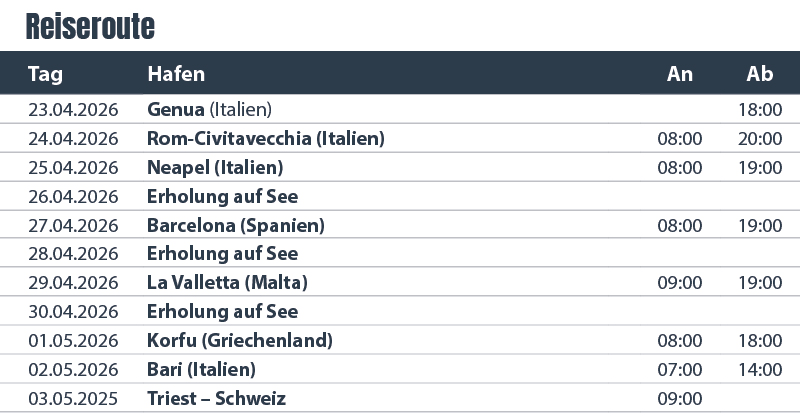The width and height of the screenshot is (800, 416).
Task: Click the Ab column header
Action: 760,74
